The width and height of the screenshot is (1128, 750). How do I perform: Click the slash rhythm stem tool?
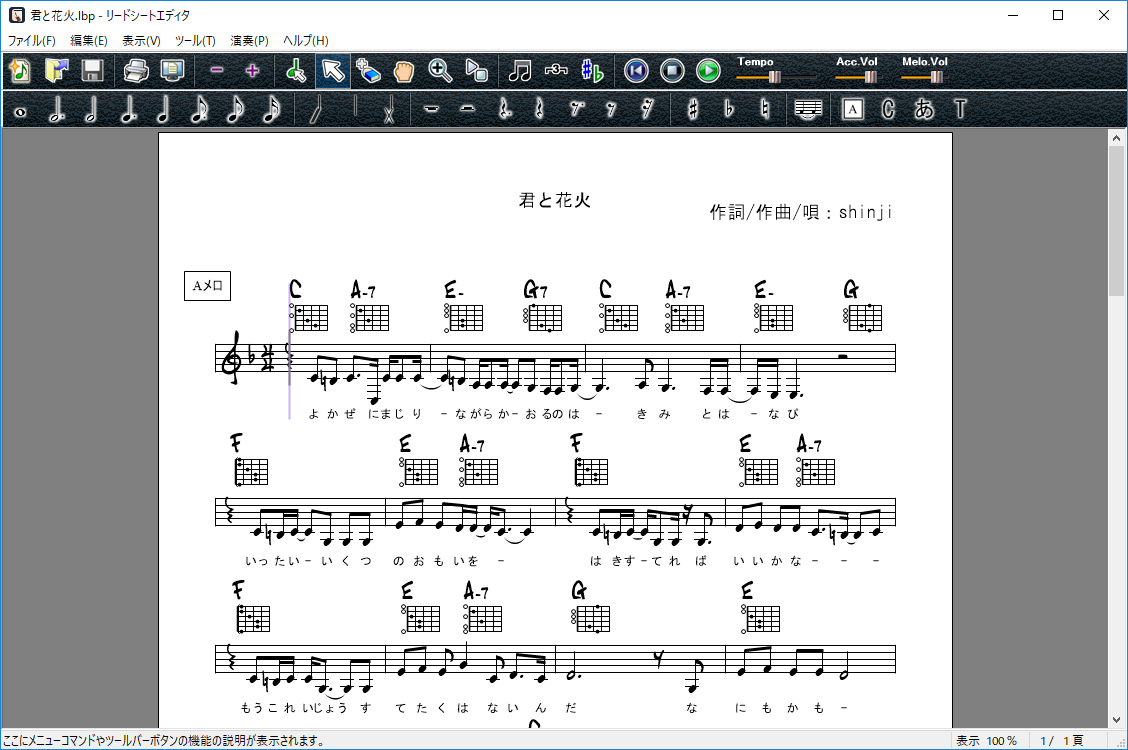[316, 110]
